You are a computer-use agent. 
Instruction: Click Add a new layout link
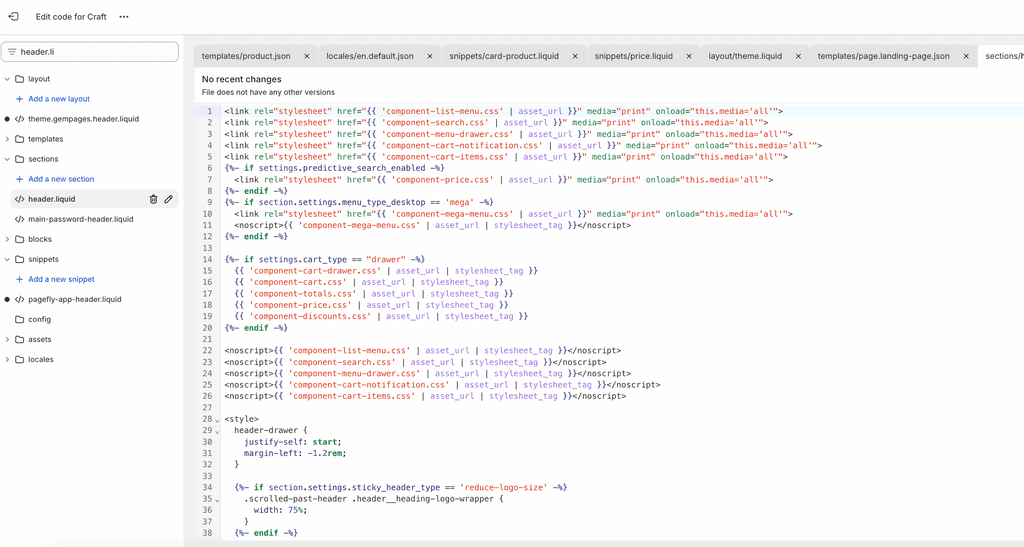[59, 99]
